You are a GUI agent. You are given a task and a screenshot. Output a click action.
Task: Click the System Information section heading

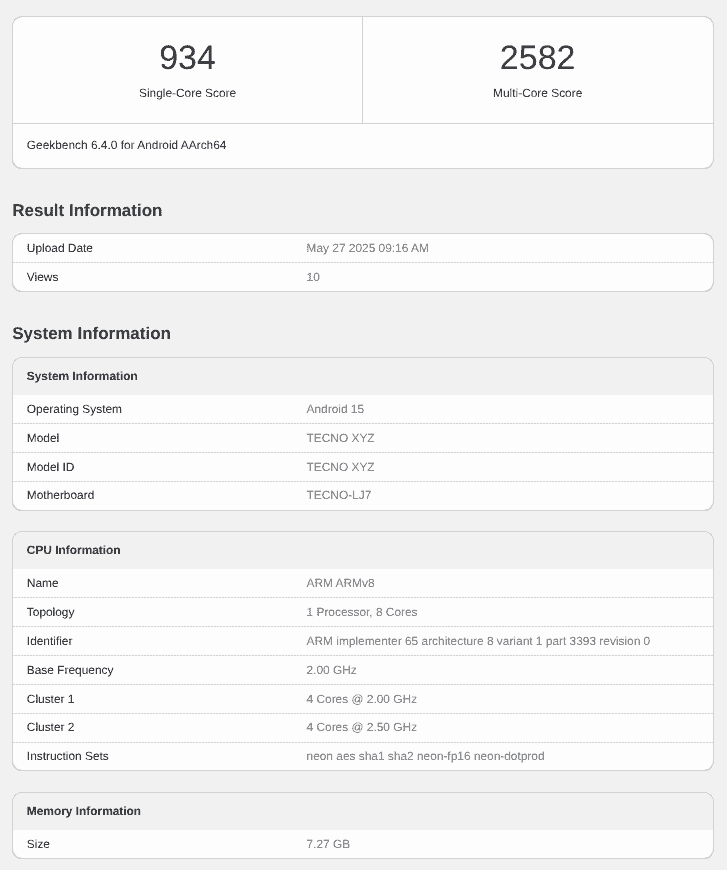(x=91, y=333)
